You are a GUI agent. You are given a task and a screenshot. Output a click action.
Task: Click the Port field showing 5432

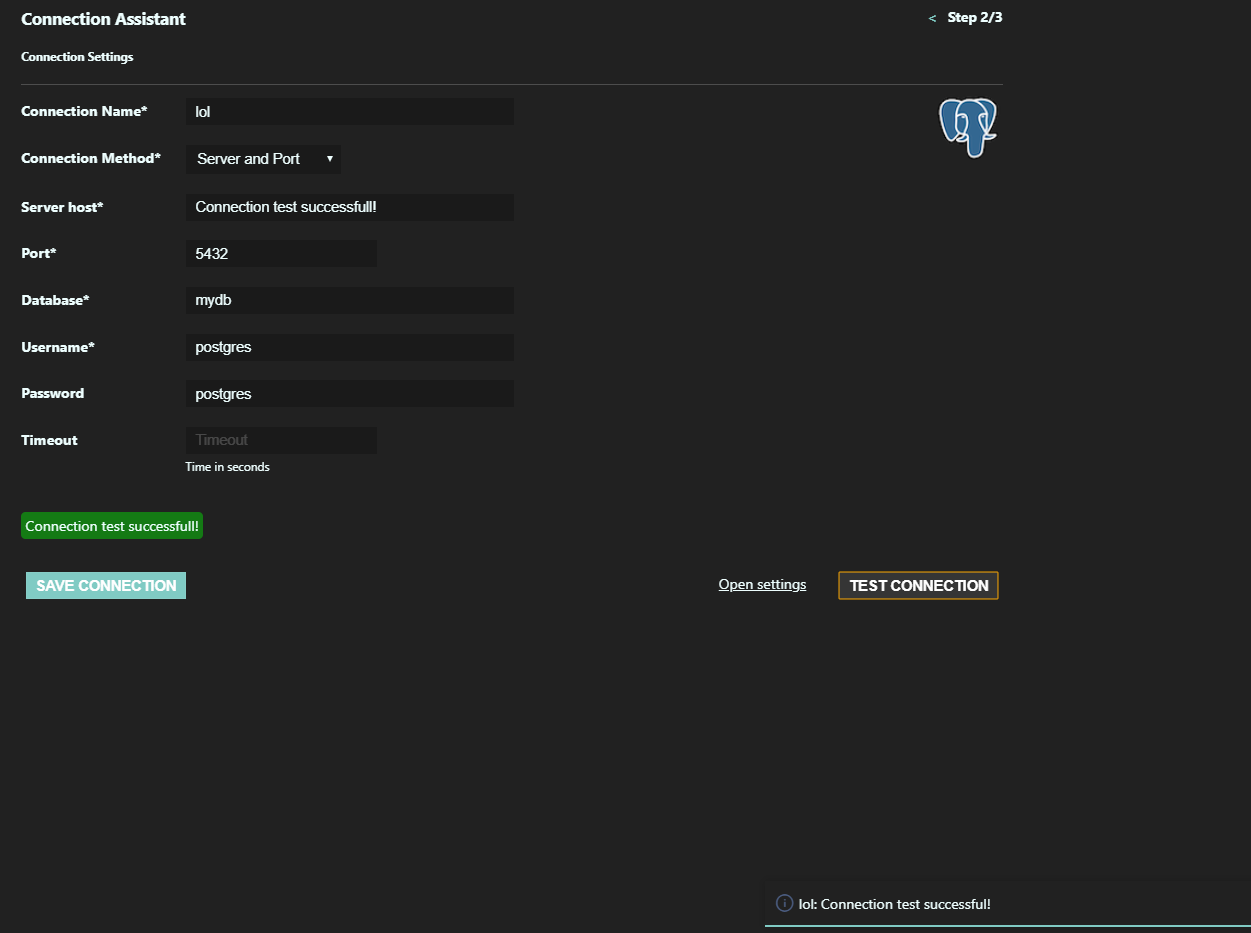point(280,253)
